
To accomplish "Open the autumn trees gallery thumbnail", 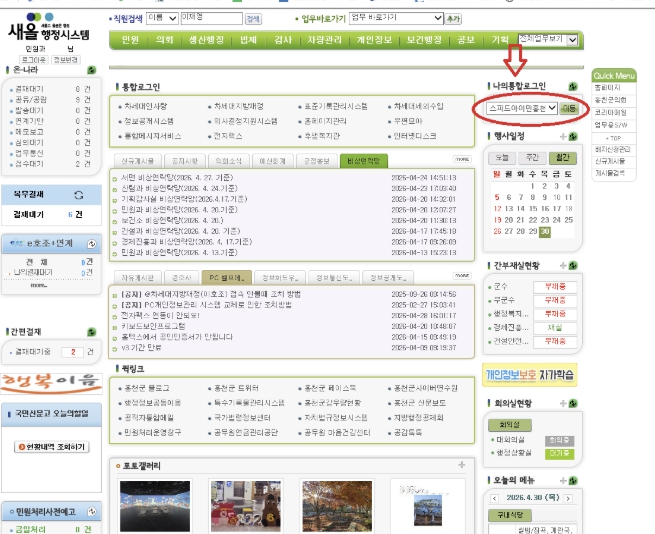I will (337, 506).
